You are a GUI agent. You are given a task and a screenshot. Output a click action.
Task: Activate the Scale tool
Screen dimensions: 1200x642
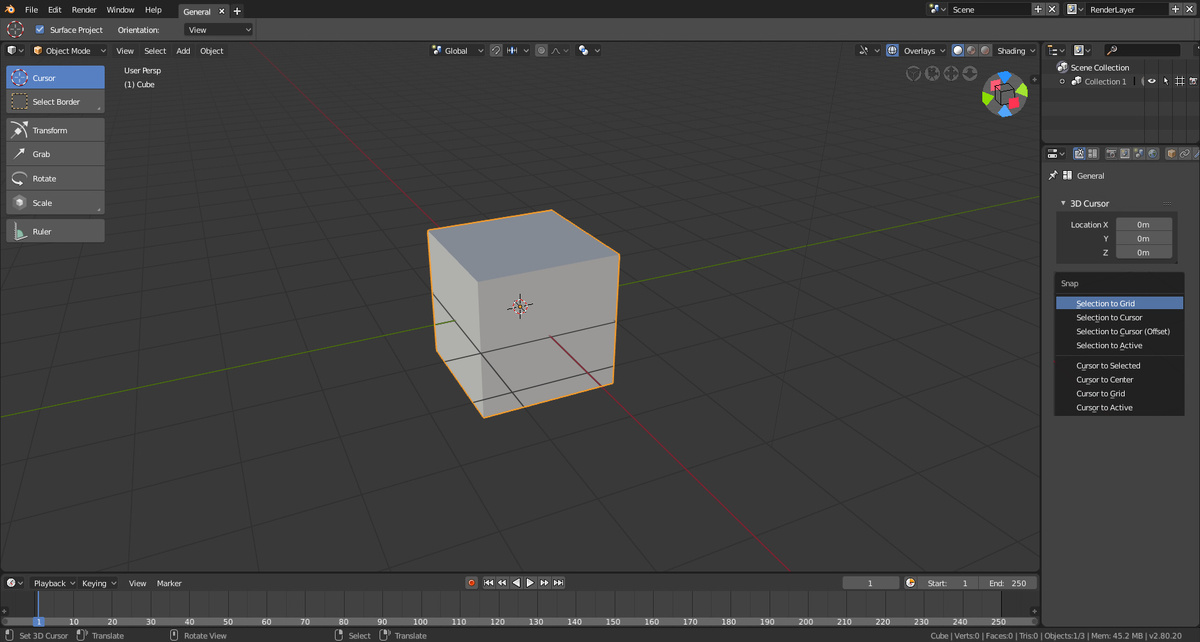(x=55, y=202)
